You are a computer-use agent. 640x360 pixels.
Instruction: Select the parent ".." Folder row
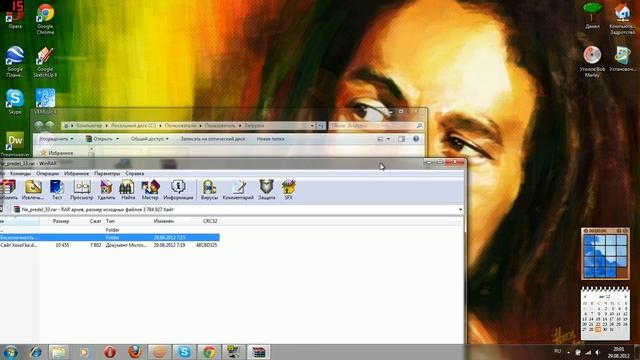point(109,230)
